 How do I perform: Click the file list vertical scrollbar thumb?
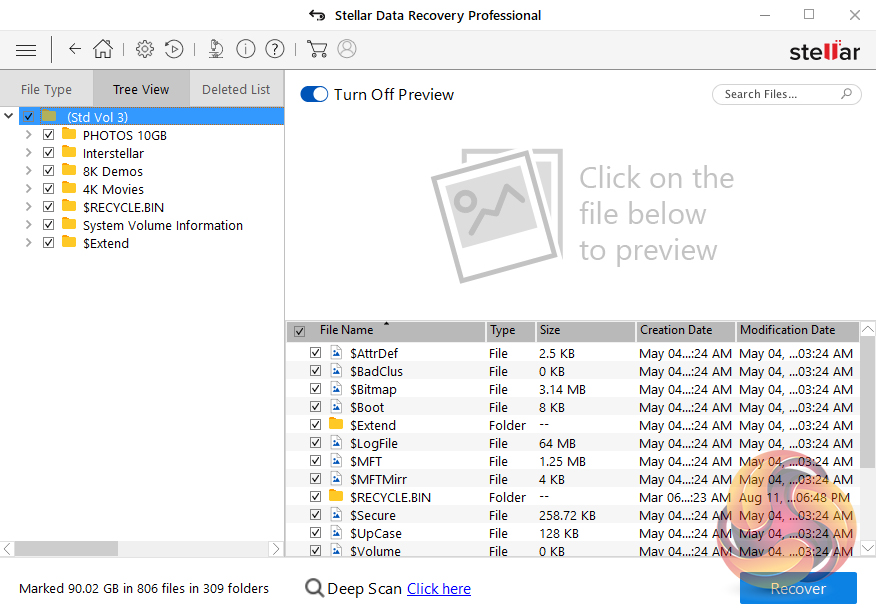(868, 402)
